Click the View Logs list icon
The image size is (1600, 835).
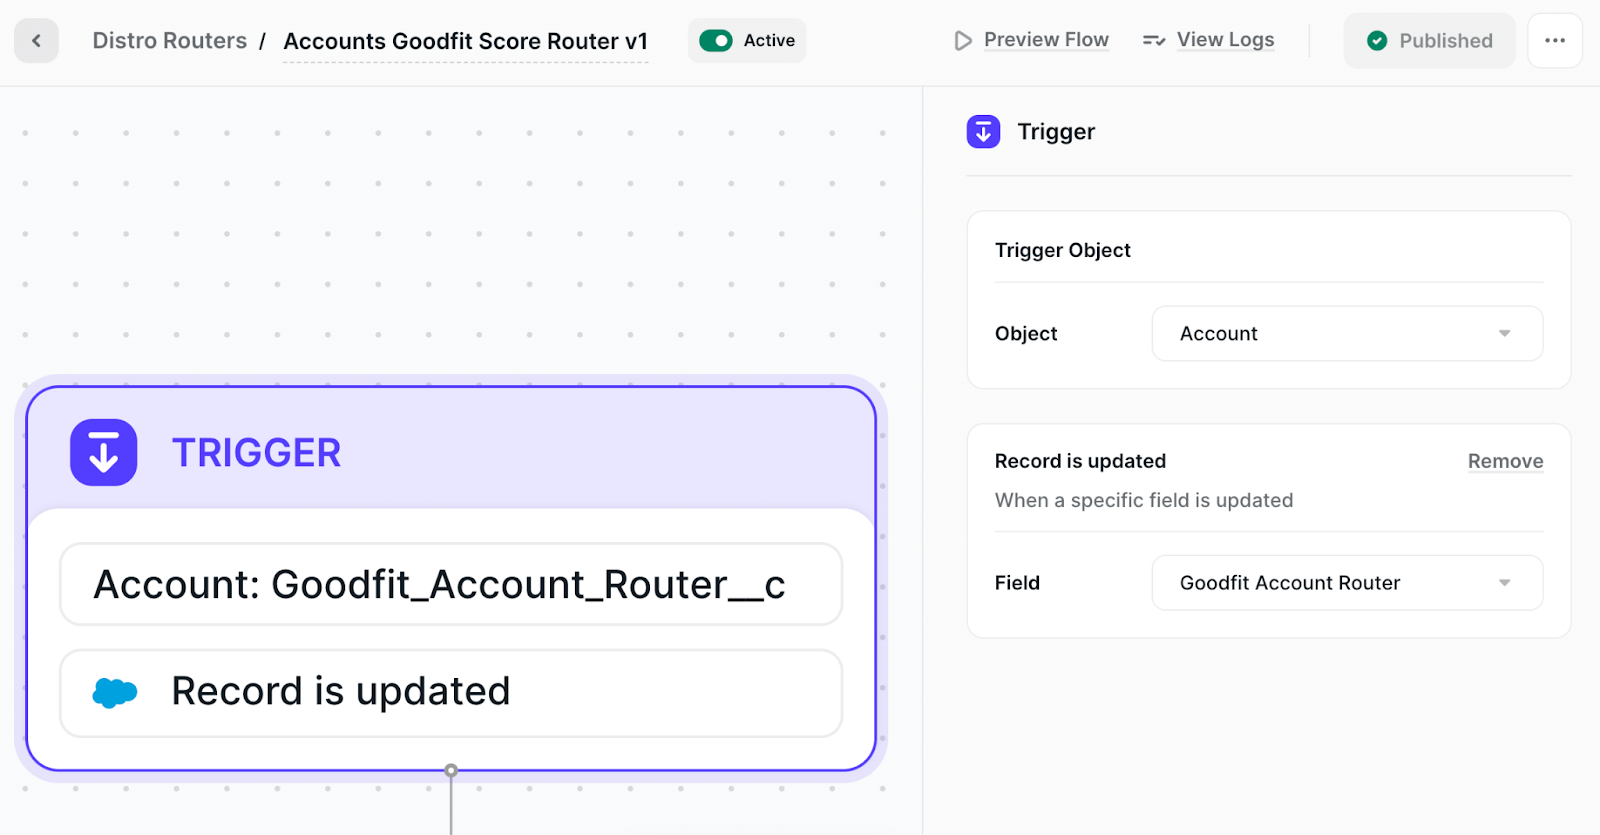click(1154, 41)
